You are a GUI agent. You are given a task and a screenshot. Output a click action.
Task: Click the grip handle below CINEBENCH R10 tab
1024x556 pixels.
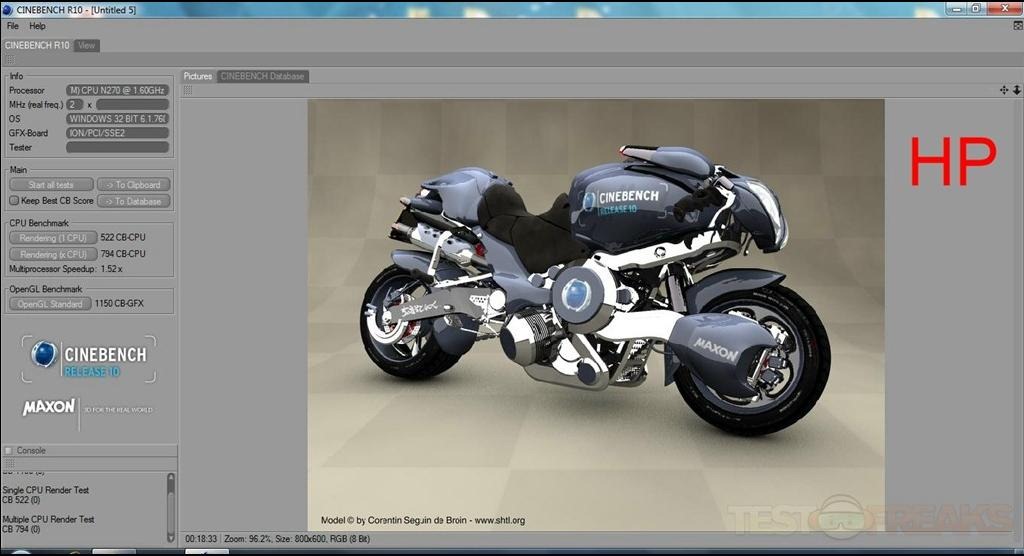(9, 60)
